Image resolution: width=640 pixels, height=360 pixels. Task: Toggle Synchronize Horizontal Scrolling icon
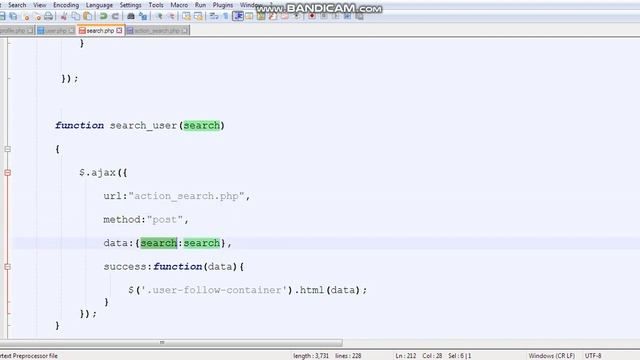198,16
